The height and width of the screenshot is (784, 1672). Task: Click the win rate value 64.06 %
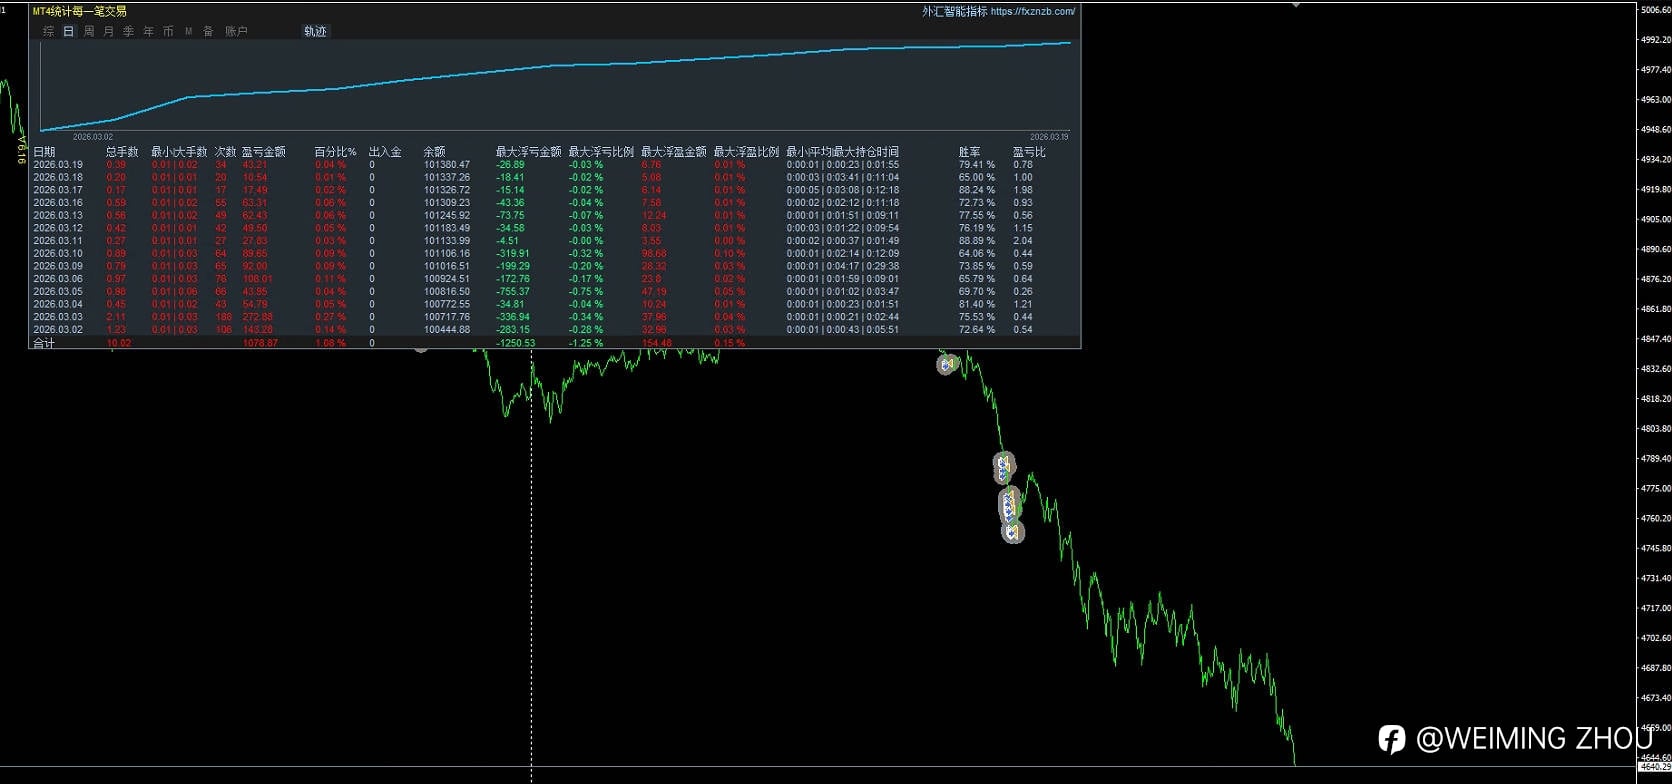pos(976,254)
